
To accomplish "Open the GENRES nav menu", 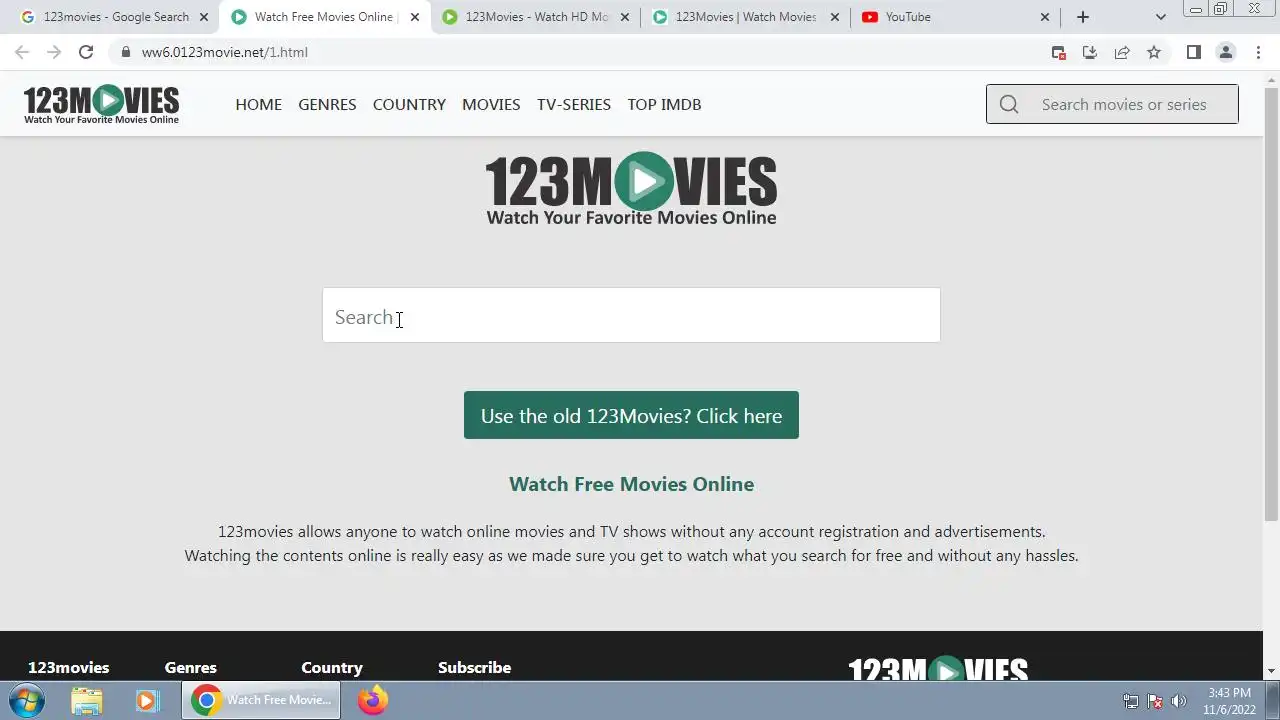I will click(327, 104).
